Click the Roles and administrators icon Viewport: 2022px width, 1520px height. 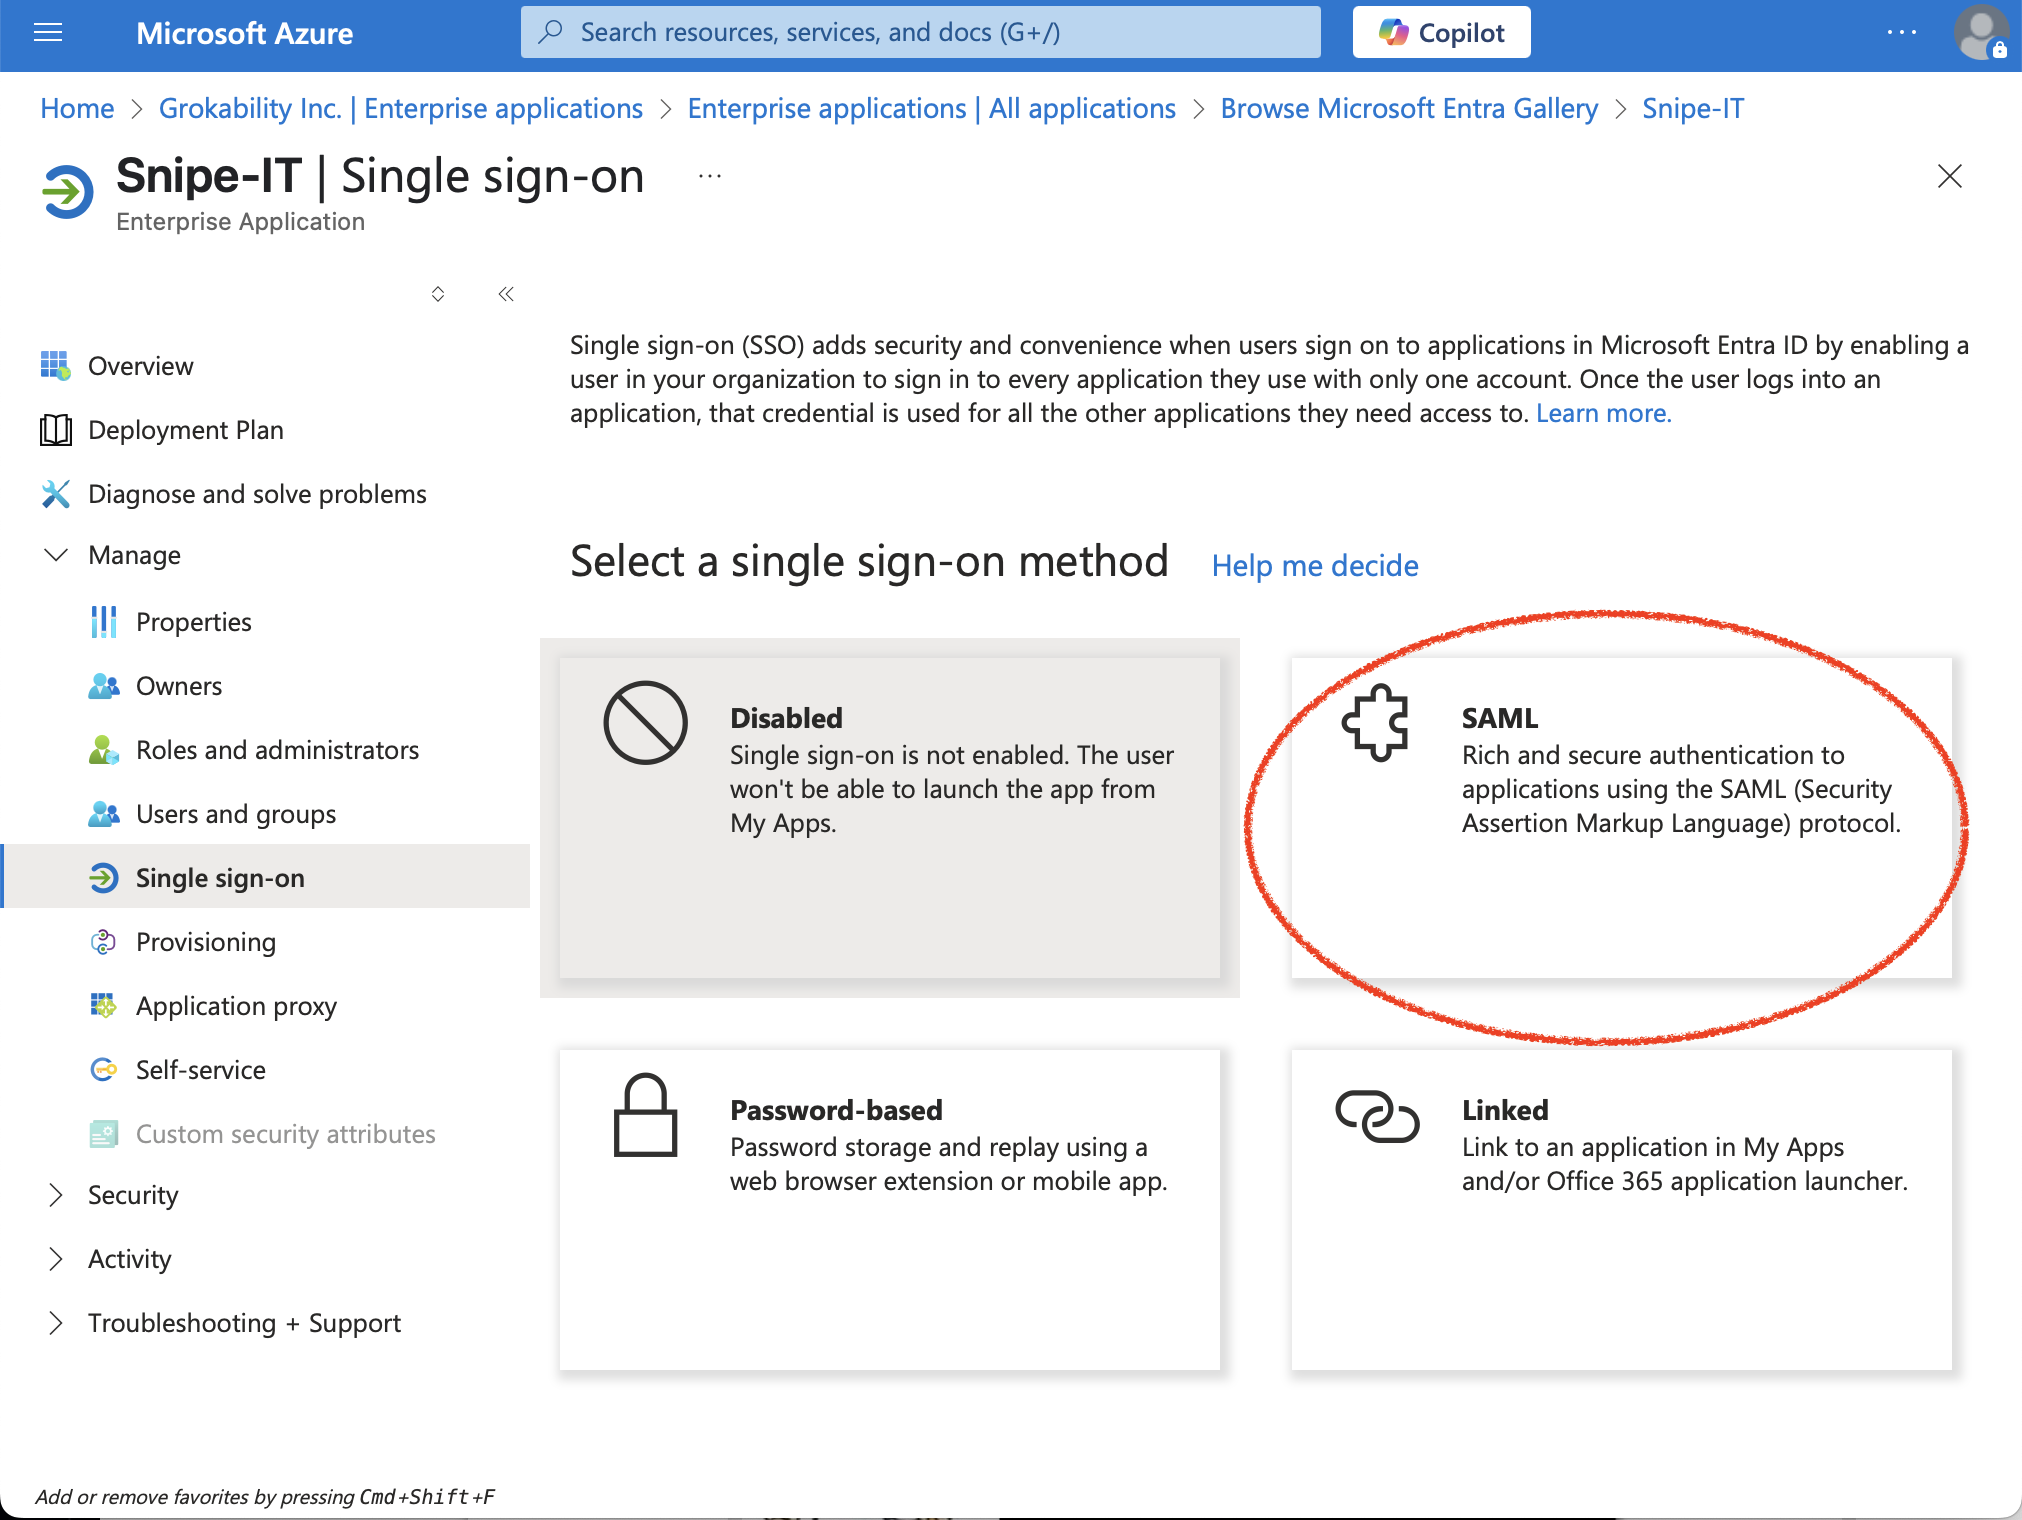click(x=104, y=750)
